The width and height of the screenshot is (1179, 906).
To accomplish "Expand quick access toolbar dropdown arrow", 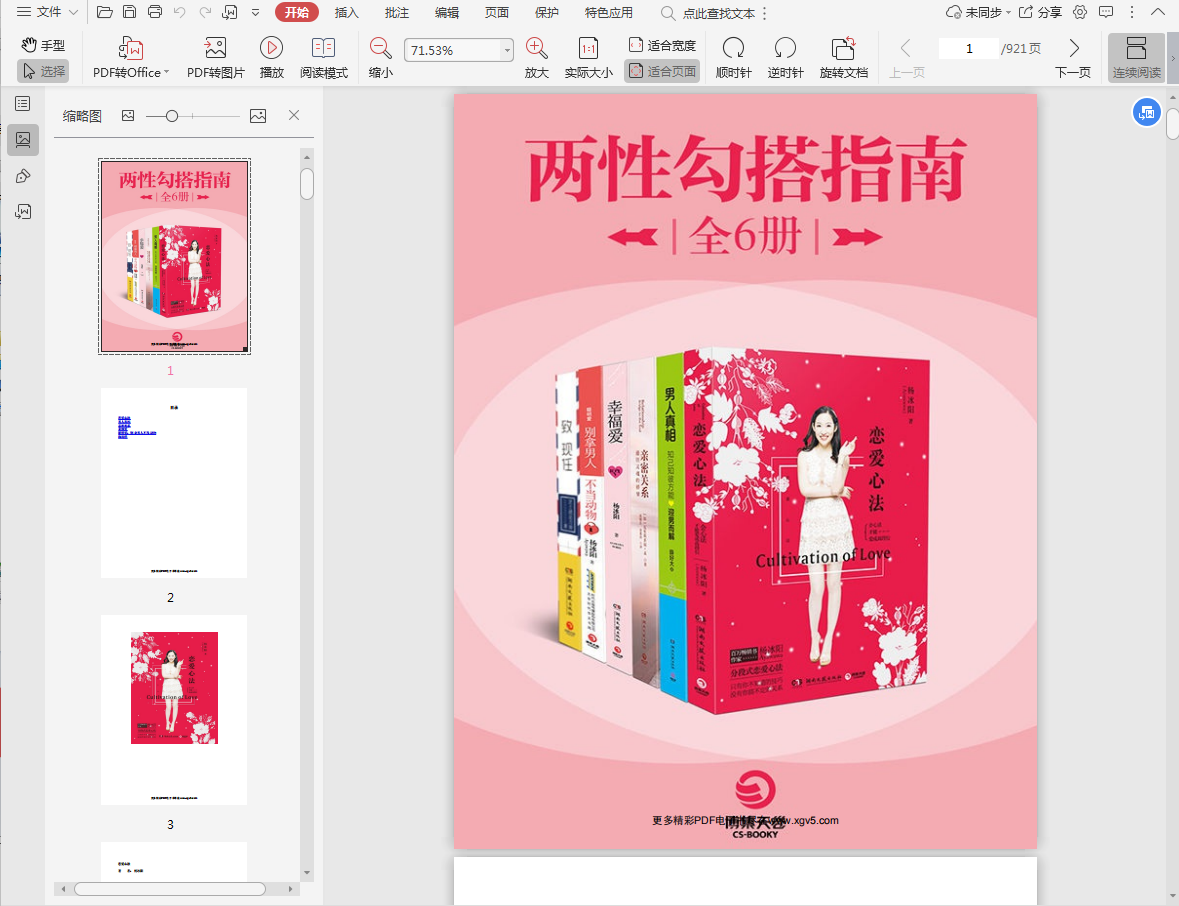I will click(x=256, y=12).
